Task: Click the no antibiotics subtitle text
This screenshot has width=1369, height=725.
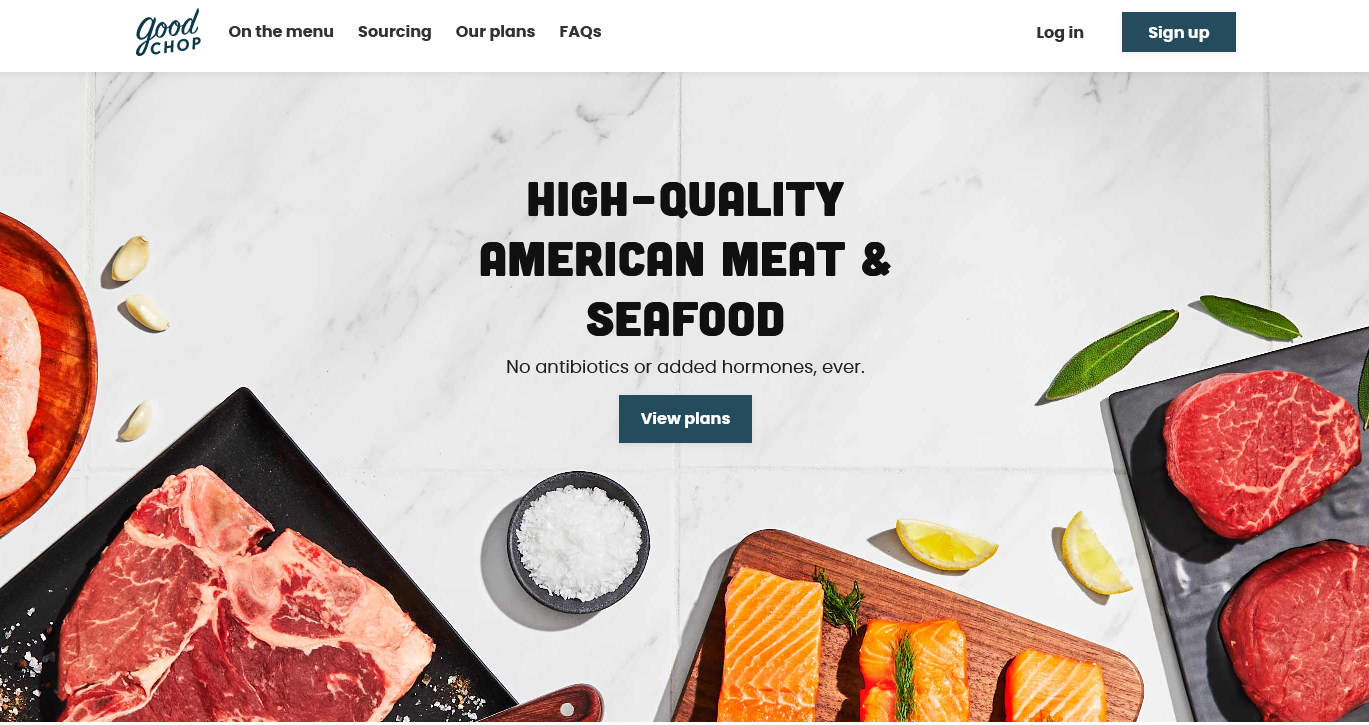Action: [x=685, y=367]
